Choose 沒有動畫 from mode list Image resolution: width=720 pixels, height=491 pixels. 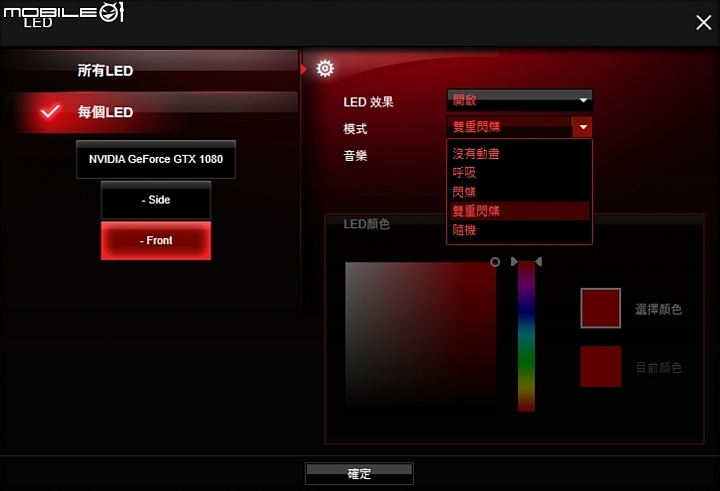click(519, 154)
